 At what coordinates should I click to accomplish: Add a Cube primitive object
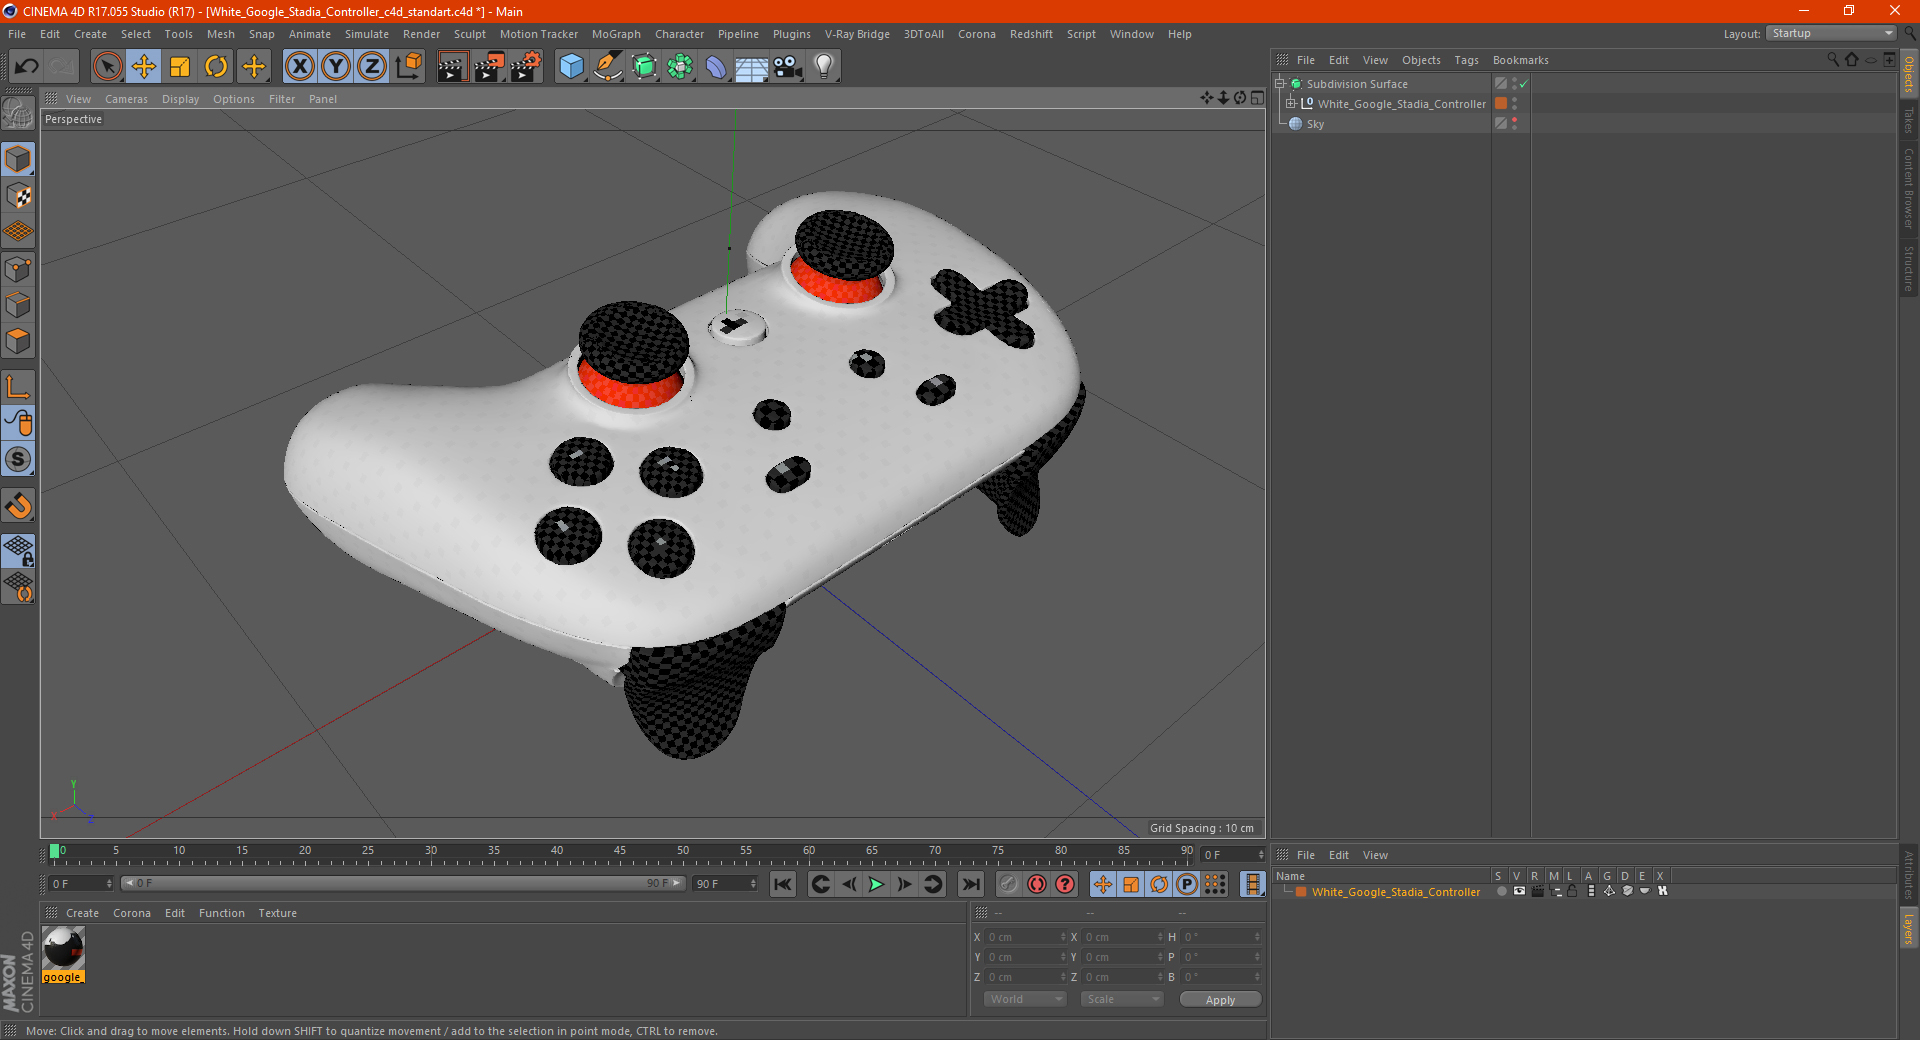coord(571,67)
